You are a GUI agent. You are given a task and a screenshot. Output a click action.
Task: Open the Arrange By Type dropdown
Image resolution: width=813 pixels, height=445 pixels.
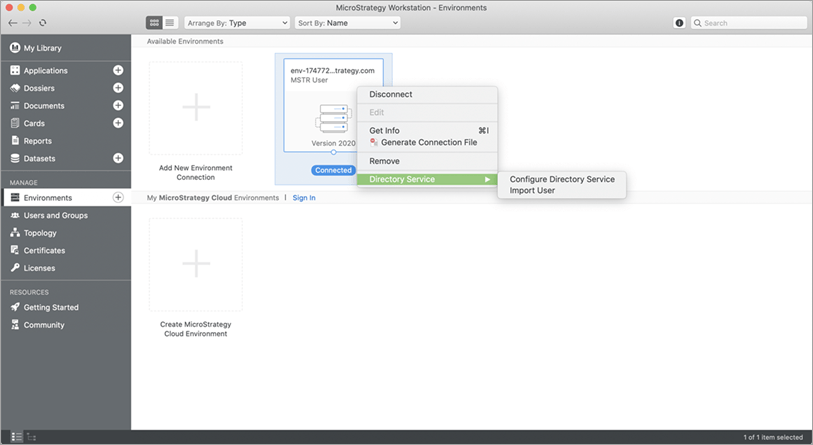click(237, 22)
